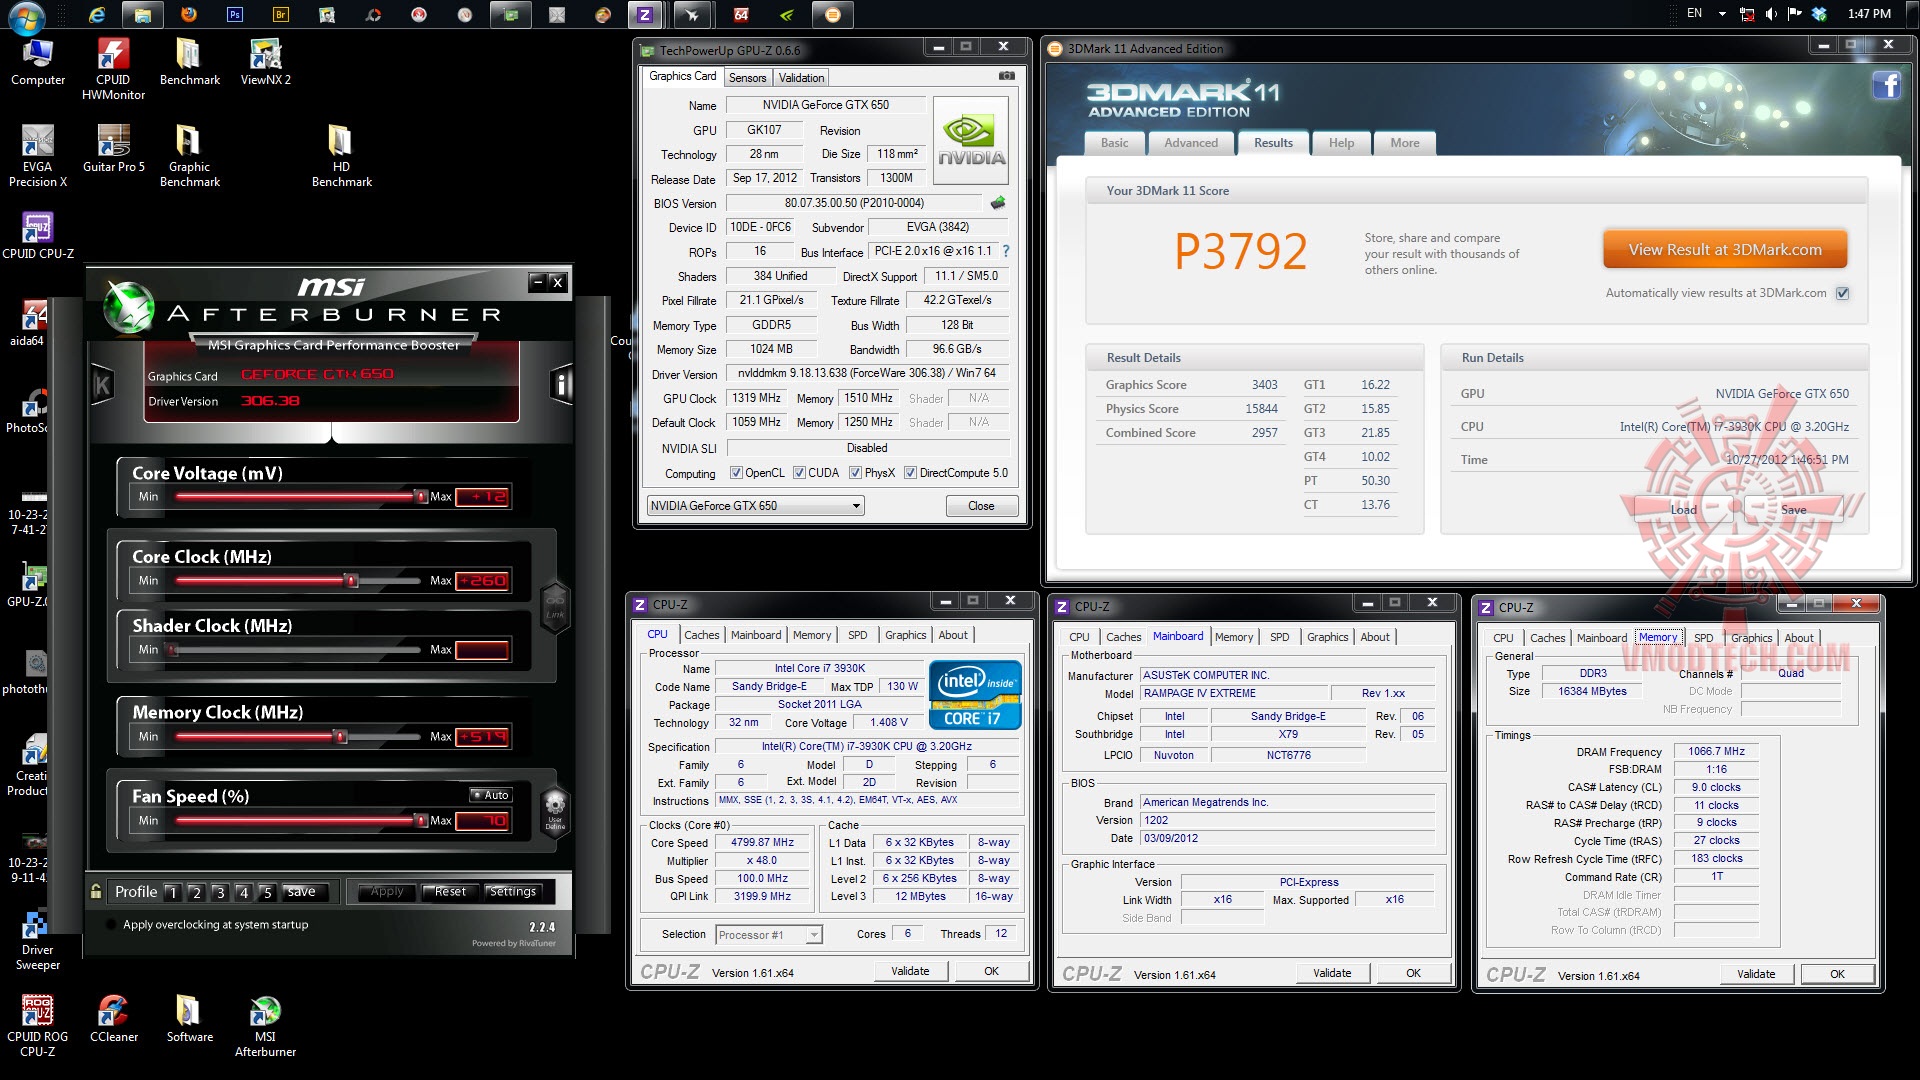This screenshot has height=1080, width=1920.
Task: Click View Result at 3DMark.com button
Action: click(1724, 250)
